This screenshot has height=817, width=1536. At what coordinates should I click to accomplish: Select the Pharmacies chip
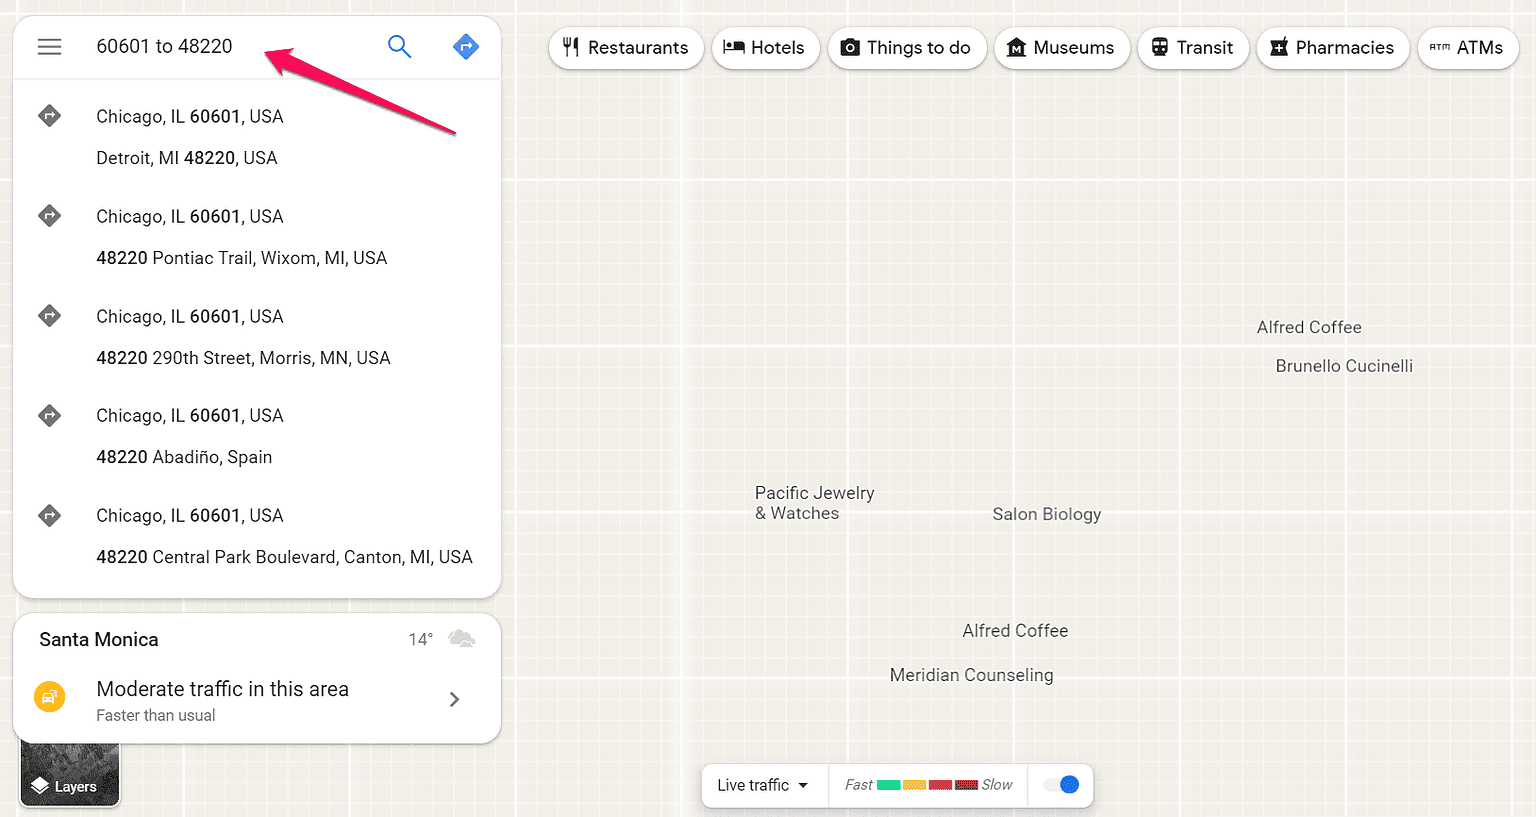[x=1332, y=47]
